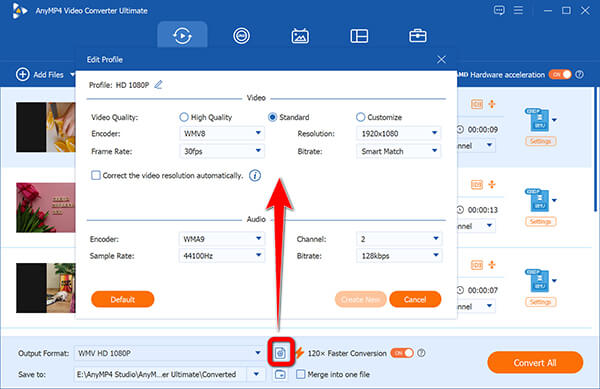Click the info icon beside resolution checkbox
This screenshot has width=600, height=389.
(255, 176)
